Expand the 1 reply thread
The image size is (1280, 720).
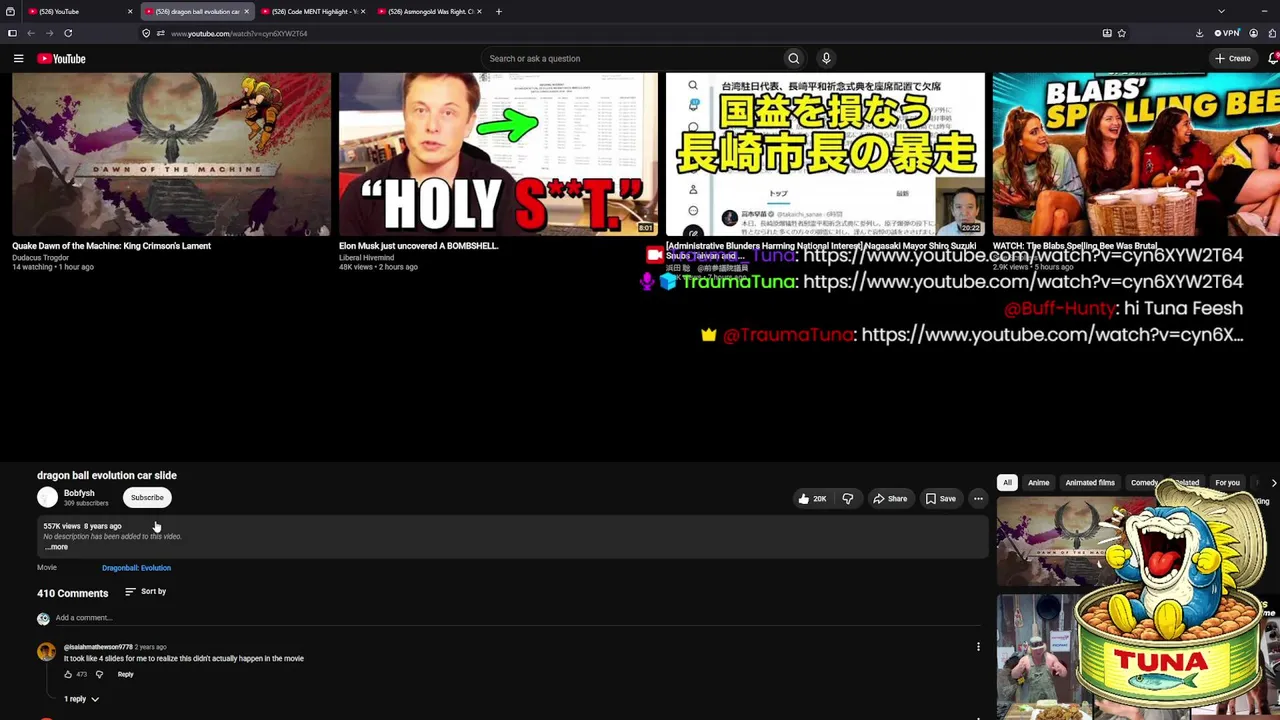(82, 699)
